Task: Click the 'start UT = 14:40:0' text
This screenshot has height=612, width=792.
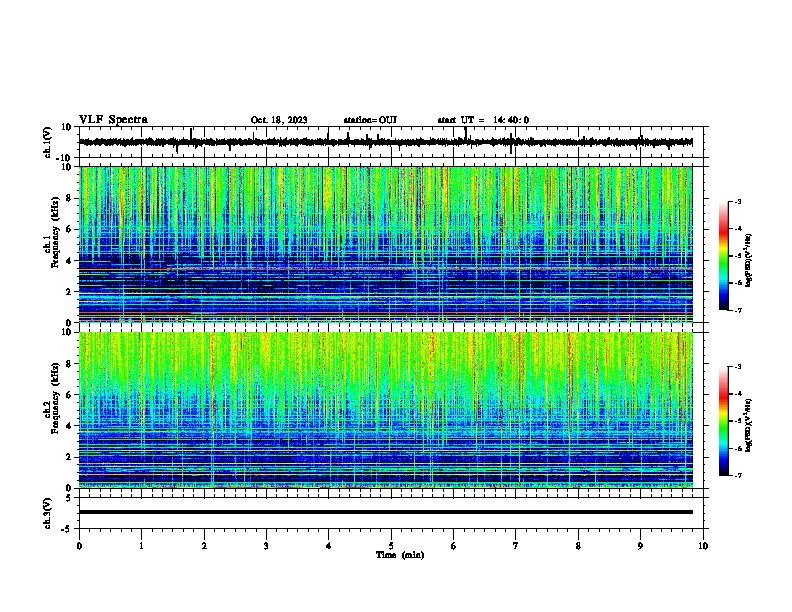Action: [x=483, y=120]
